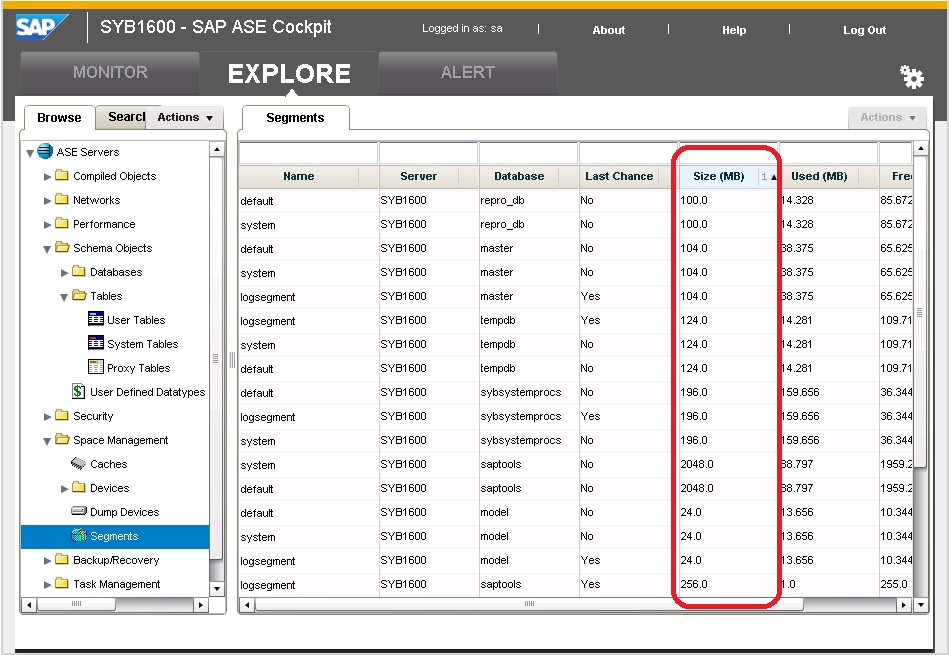Sort by the Last Chance column header
The width and height of the screenshot is (949, 655).
click(x=619, y=176)
